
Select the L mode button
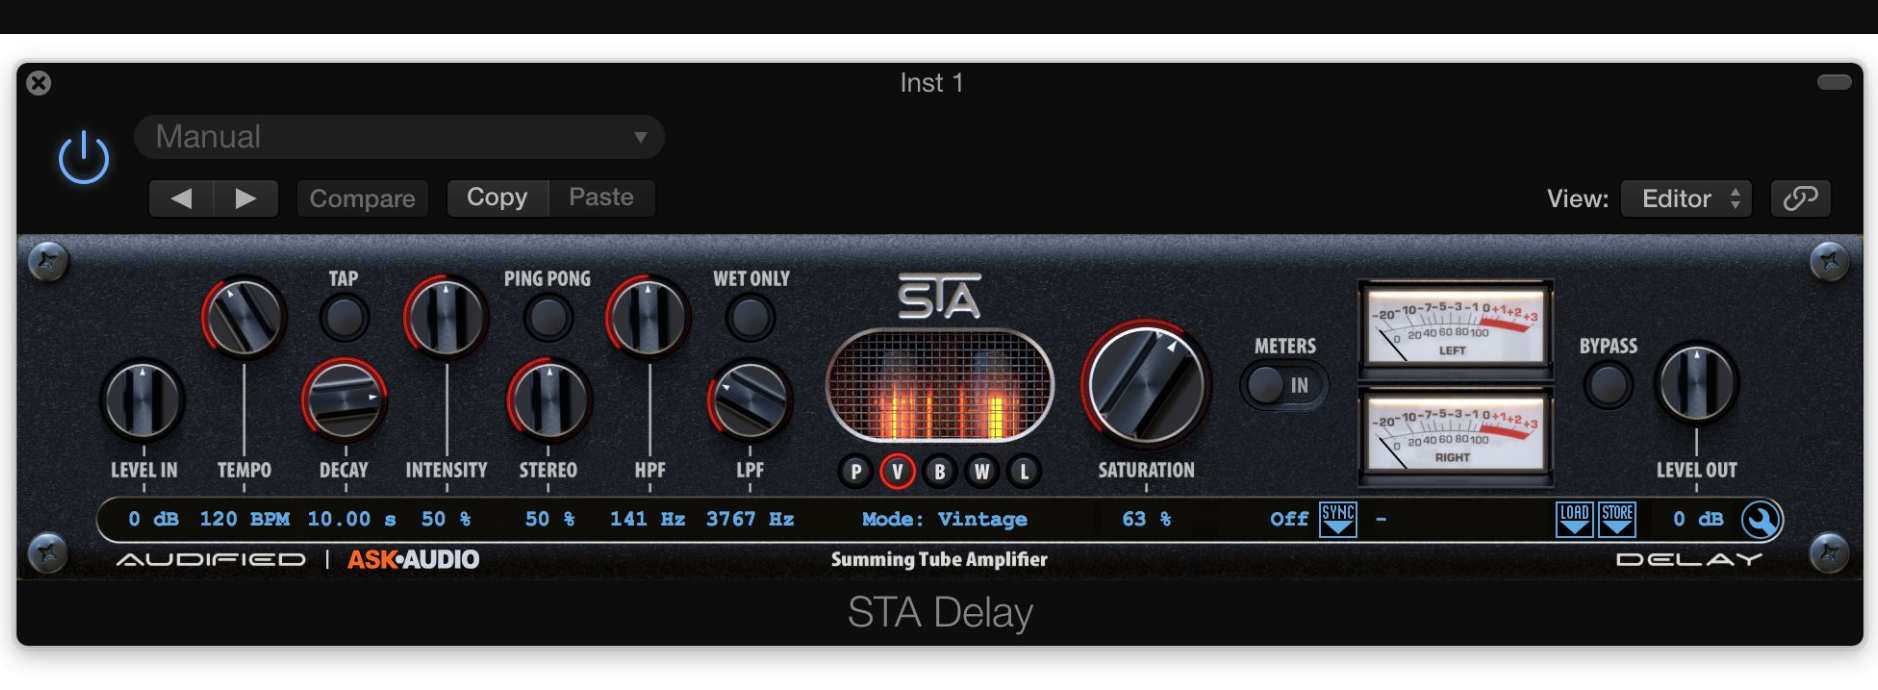tap(1024, 472)
